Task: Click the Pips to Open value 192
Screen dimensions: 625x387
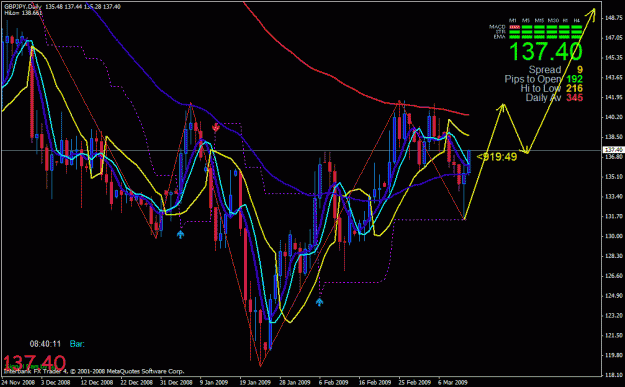Action: click(574, 79)
